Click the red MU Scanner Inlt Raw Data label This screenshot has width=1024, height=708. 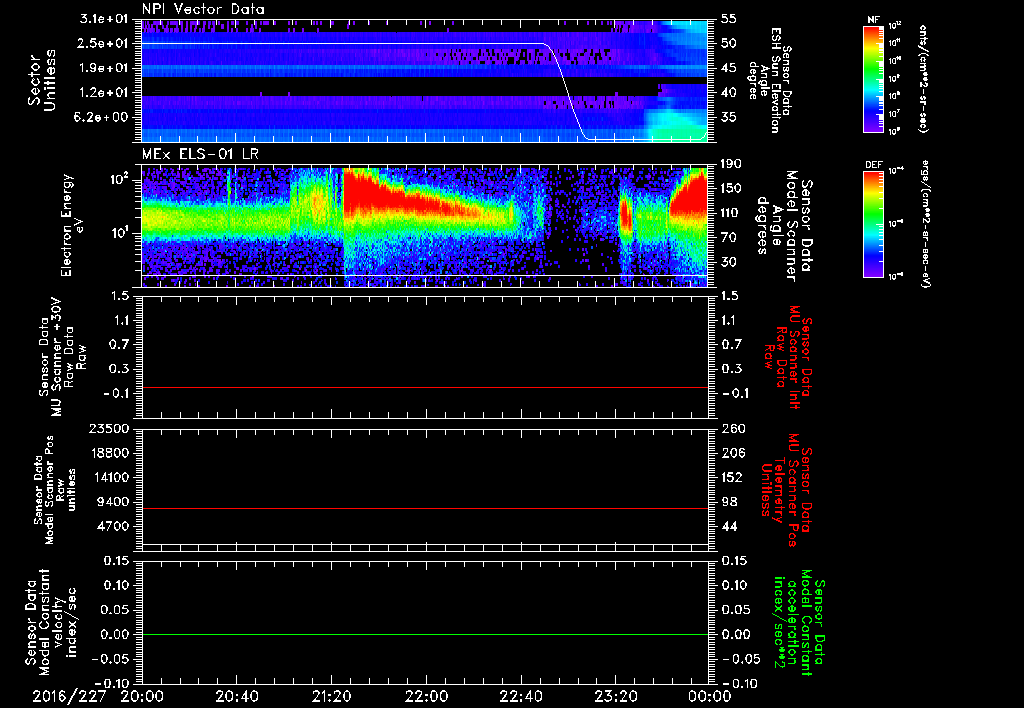(x=786, y=355)
